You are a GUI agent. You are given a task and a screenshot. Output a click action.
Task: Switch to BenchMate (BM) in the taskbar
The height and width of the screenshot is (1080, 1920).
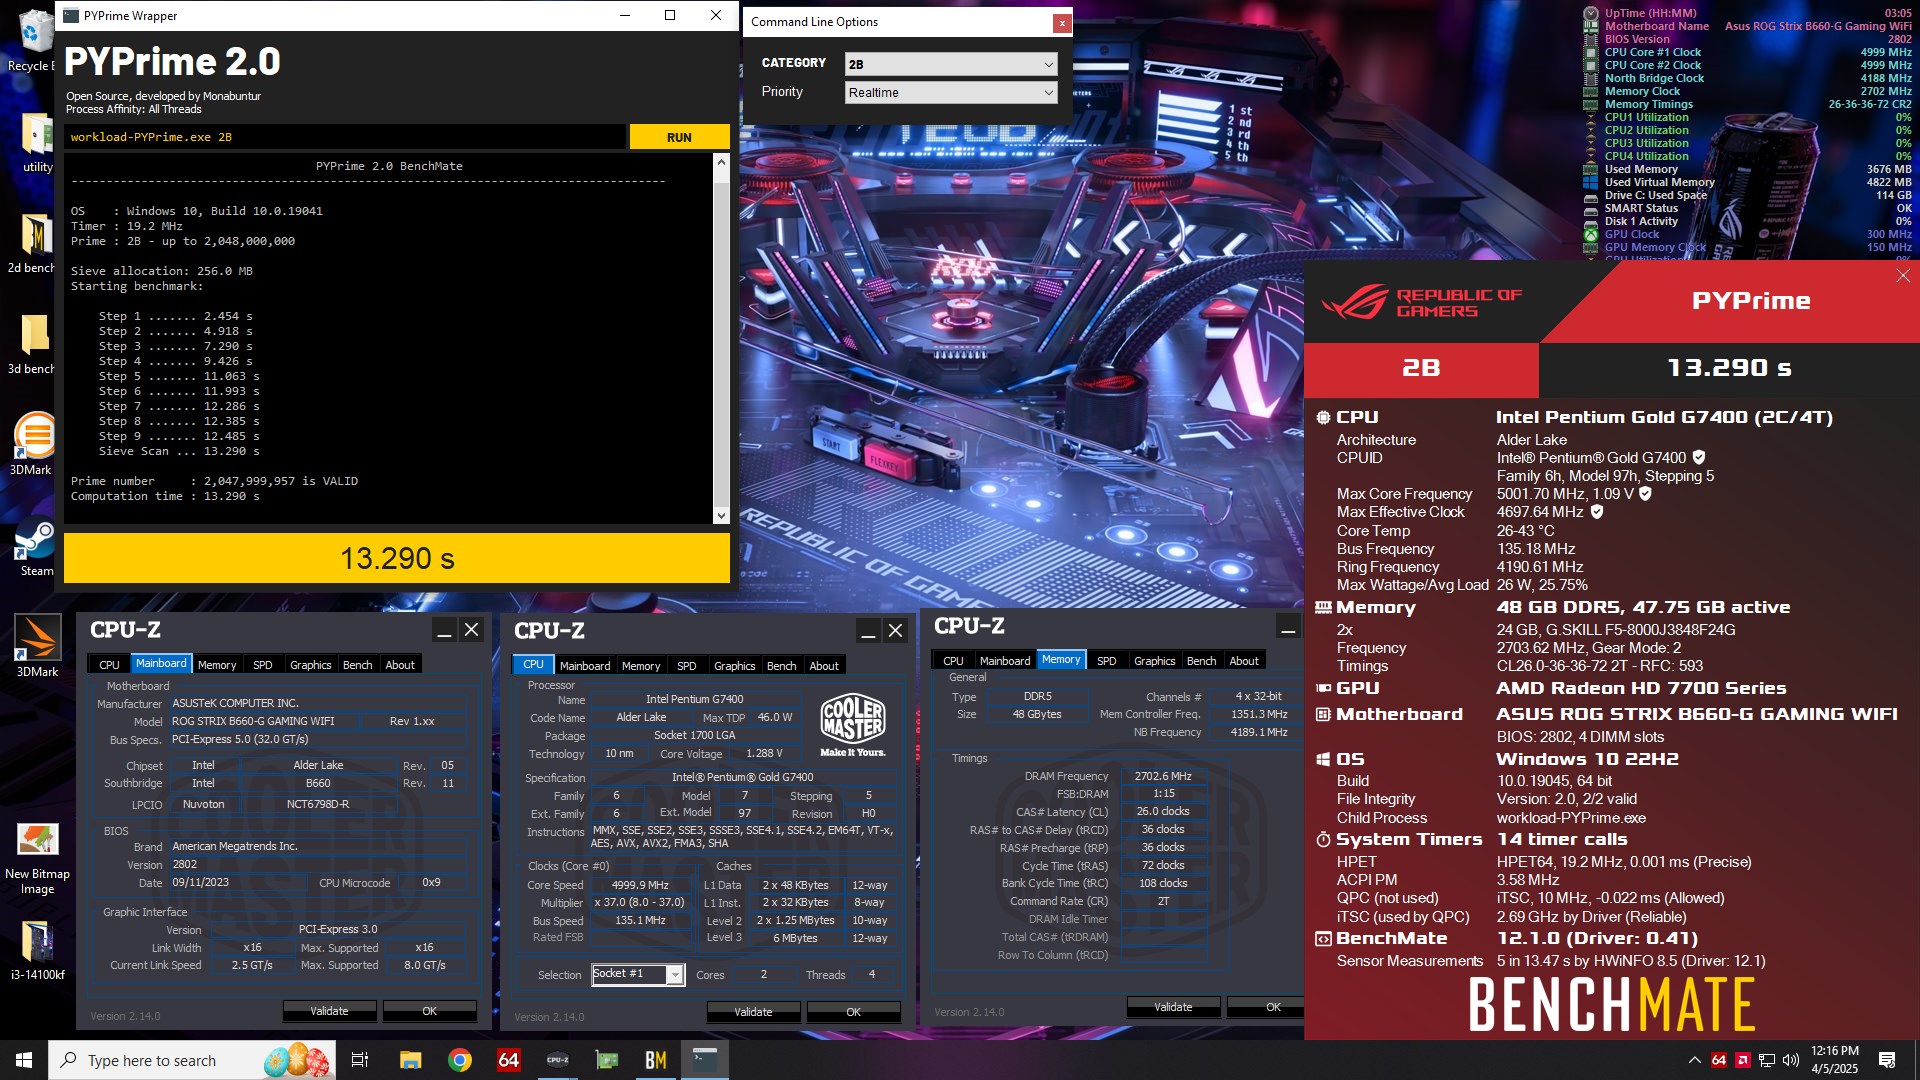click(656, 1060)
